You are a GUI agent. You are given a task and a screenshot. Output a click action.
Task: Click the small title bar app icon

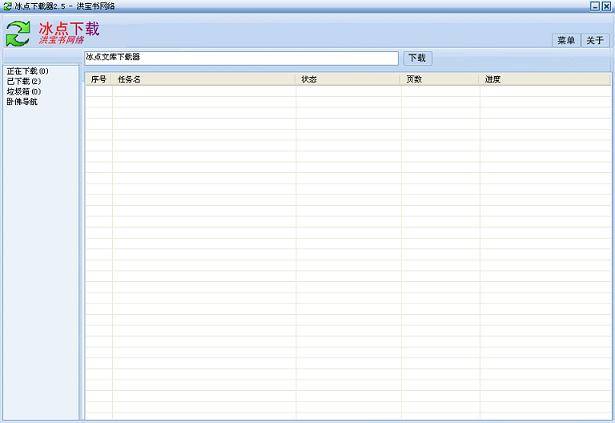[7, 6]
